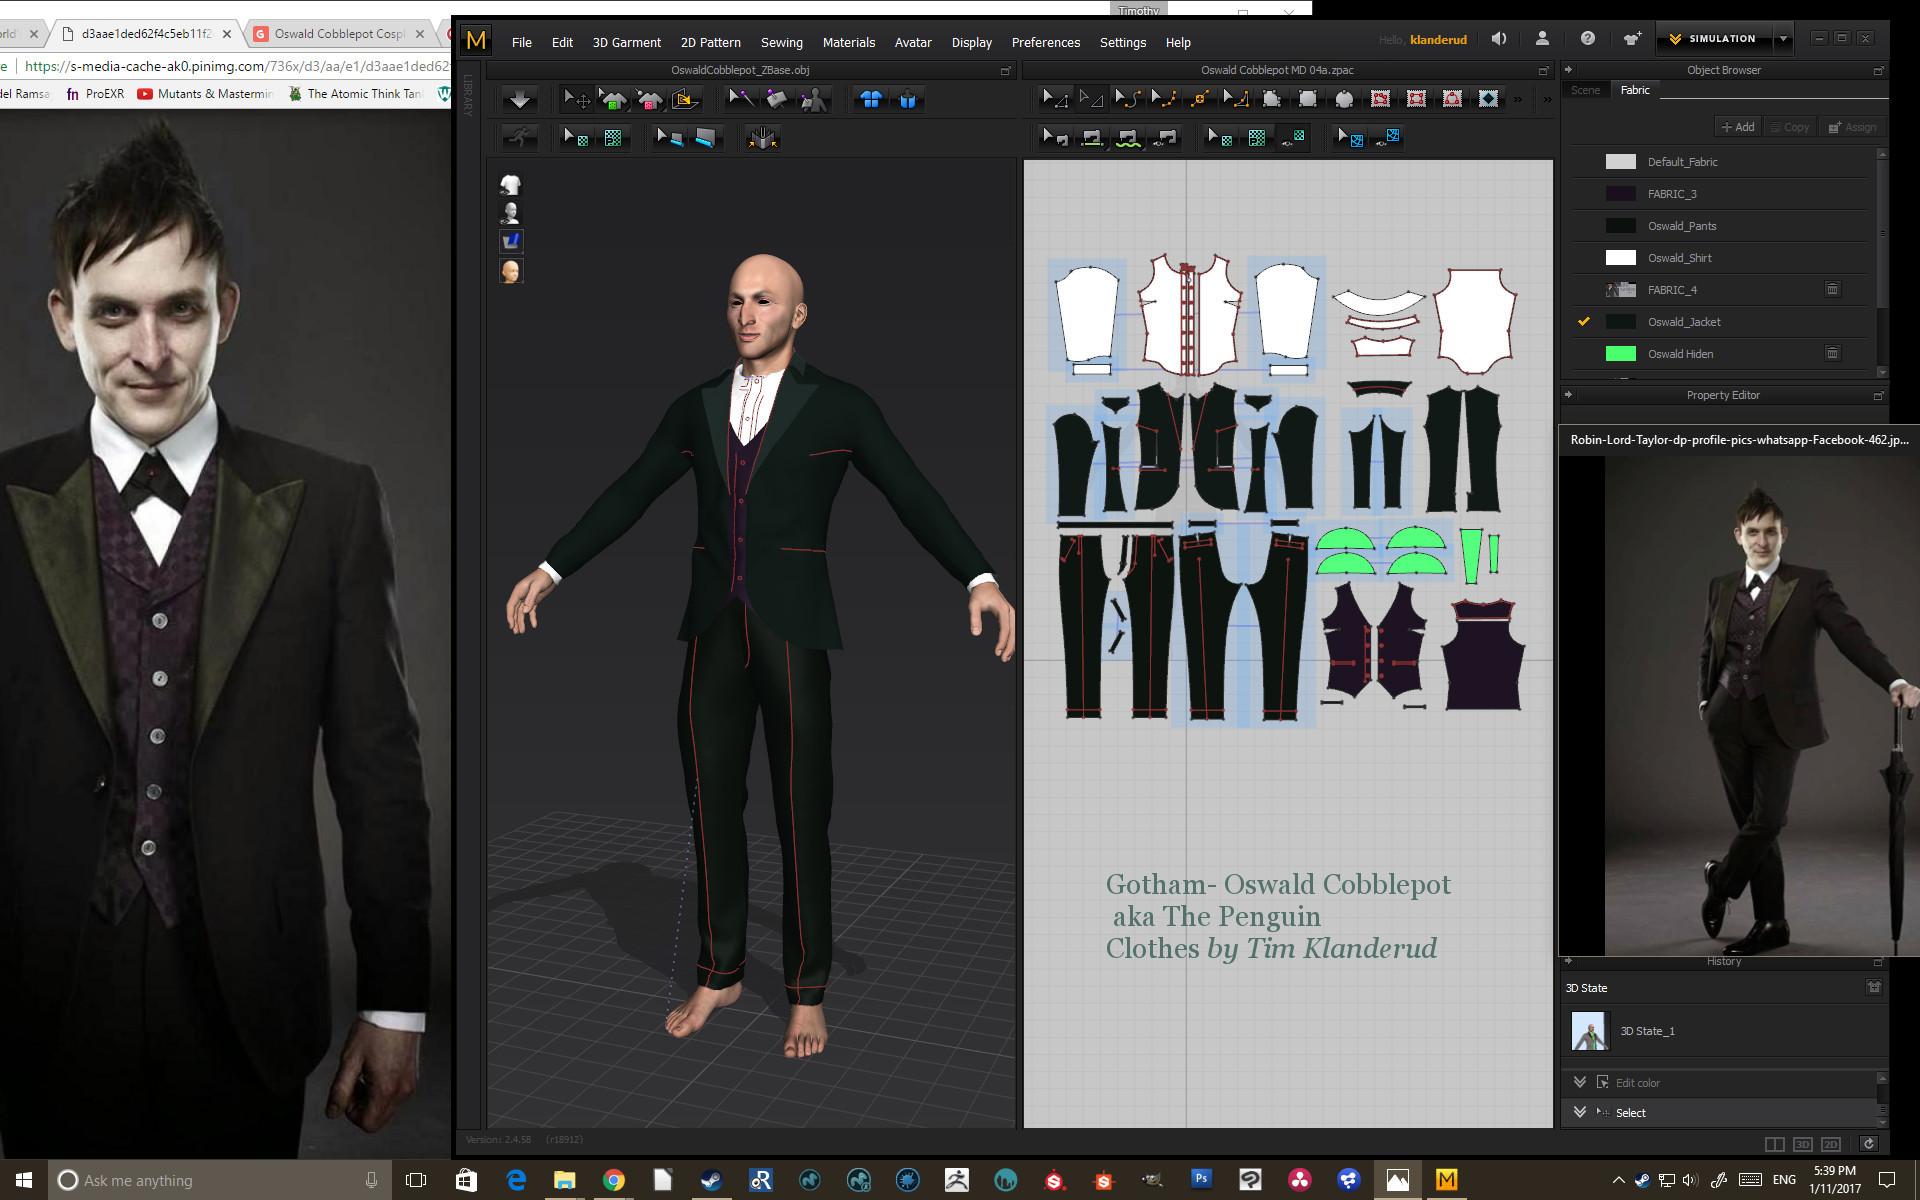Screen dimensions: 1920x1200
Task: Click the Fold/Book seam tool icon
Action: 762,137
